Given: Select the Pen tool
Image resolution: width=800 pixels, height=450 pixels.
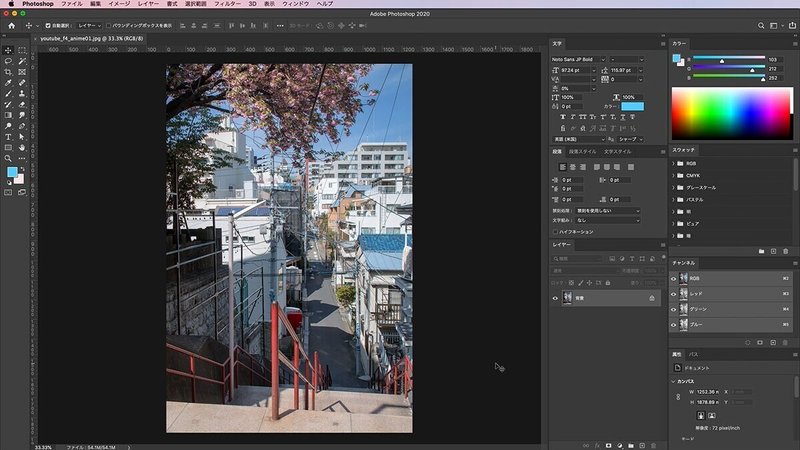Looking at the screenshot, I should pos(22,126).
